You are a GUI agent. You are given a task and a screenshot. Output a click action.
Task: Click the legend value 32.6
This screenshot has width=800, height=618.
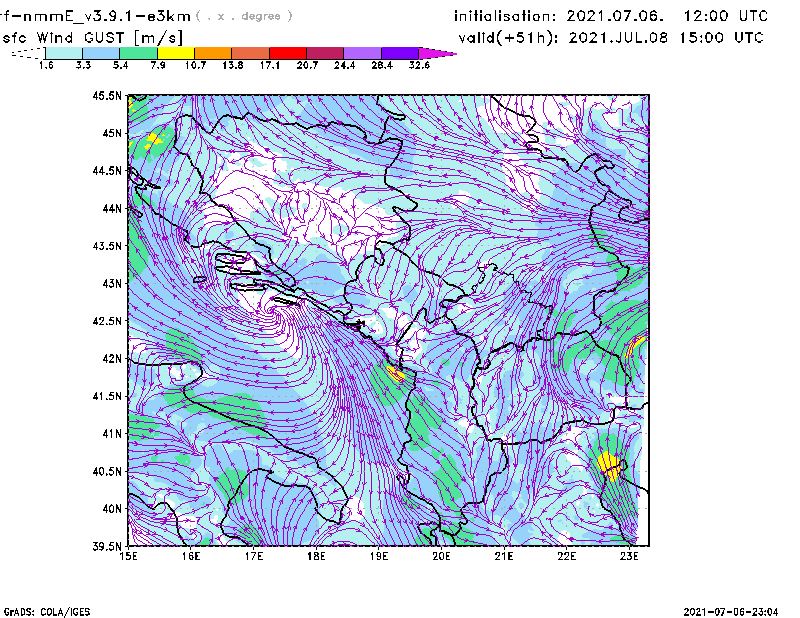click(x=419, y=65)
